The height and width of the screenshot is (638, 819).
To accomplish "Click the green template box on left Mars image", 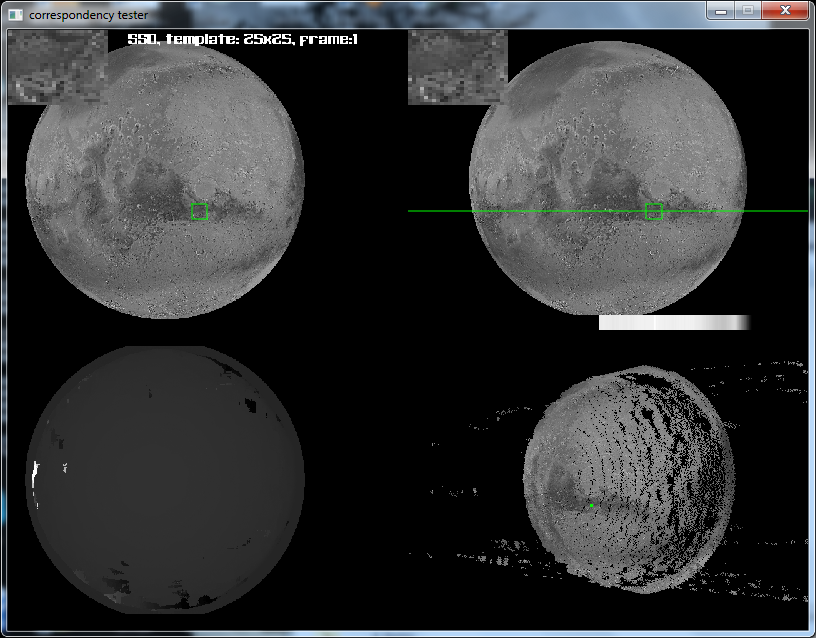I will click(x=199, y=211).
